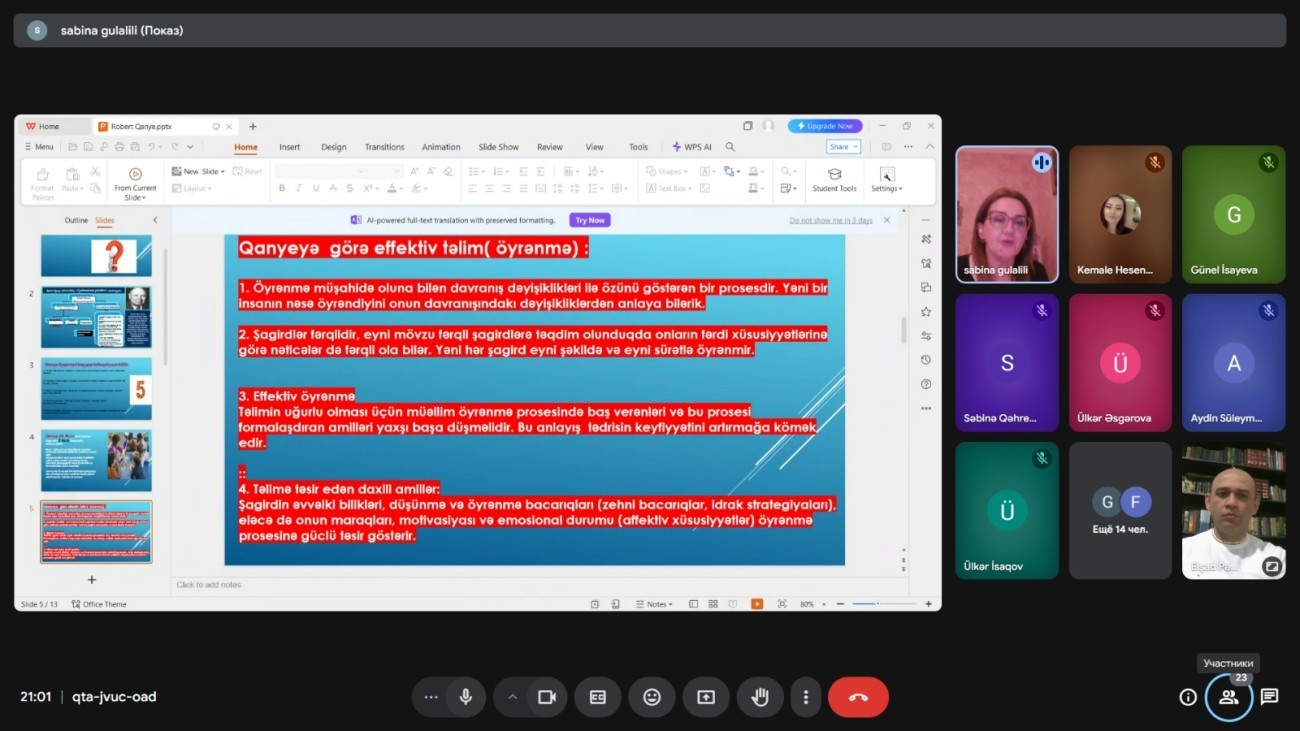Viewport: 1300px width, 731px height.
Task: Click the Try Now translation button
Action: tap(589, 220)
